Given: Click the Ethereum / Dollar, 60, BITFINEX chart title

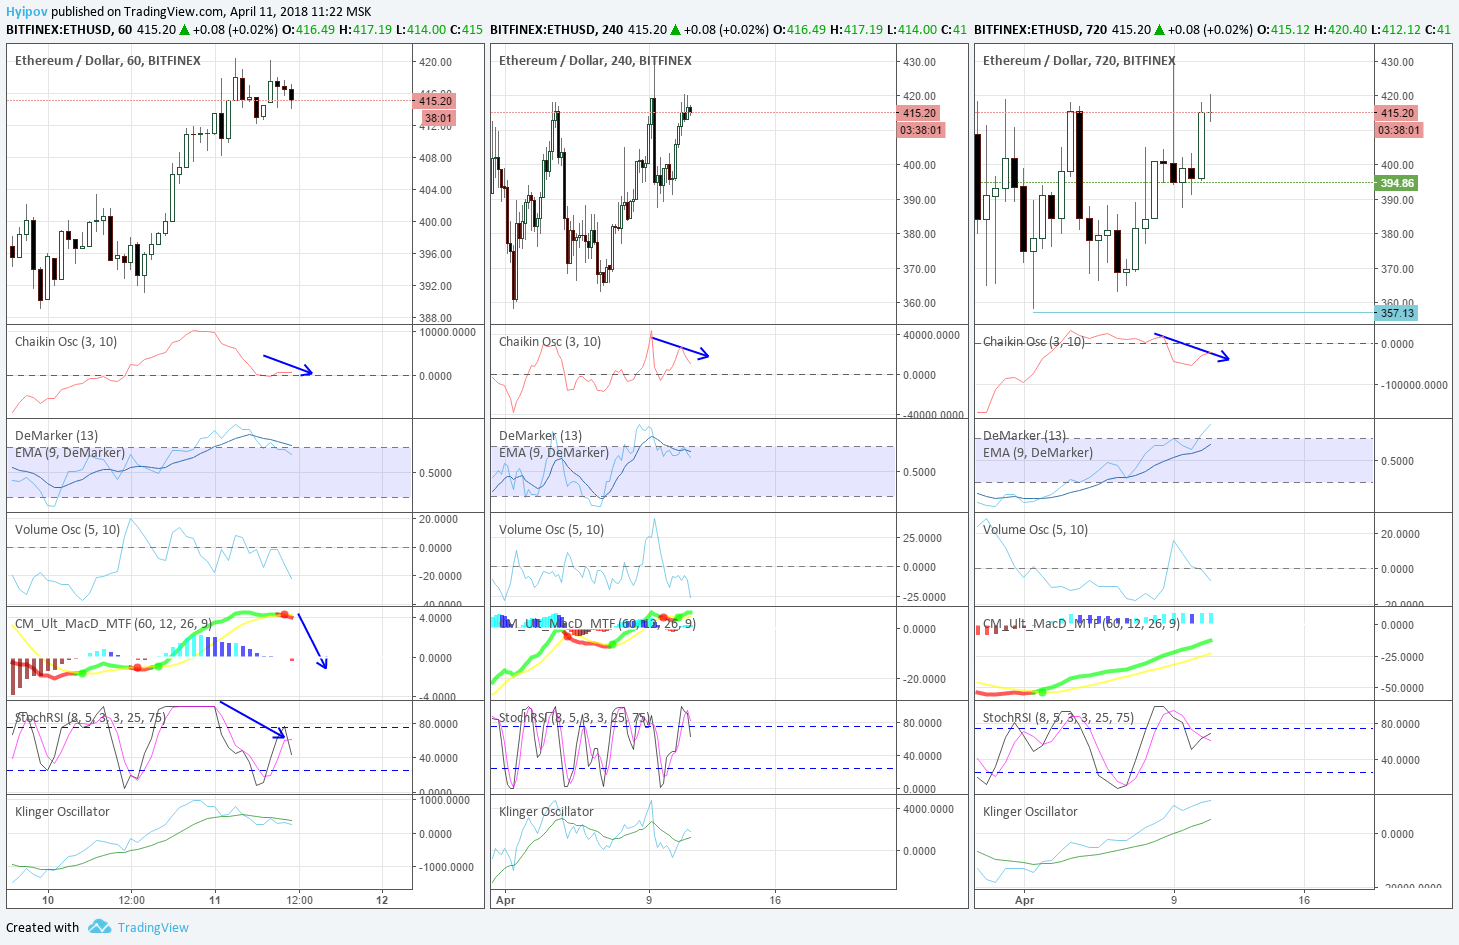Looking at the screenshot, I should (108, 60).
